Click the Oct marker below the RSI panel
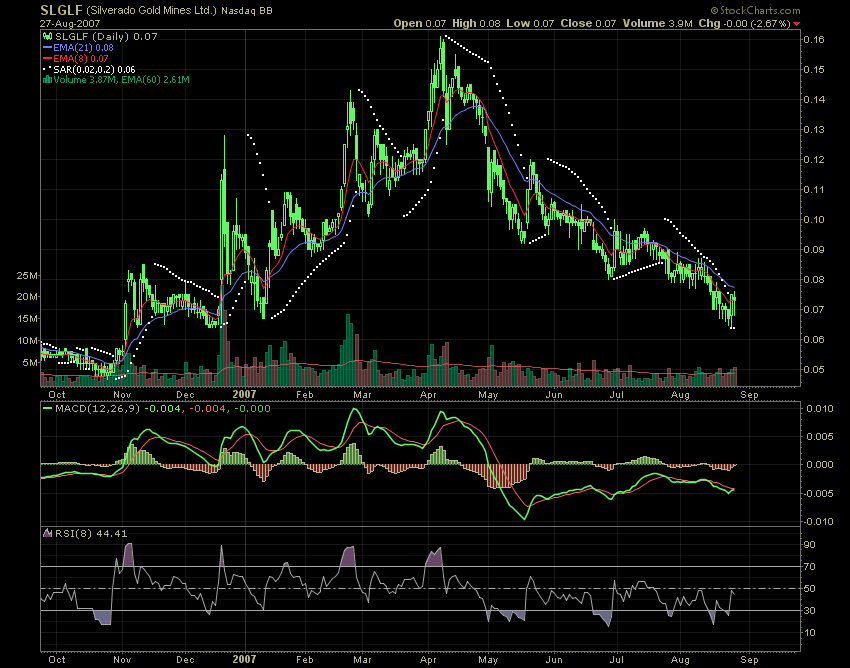 click(57, 659)
